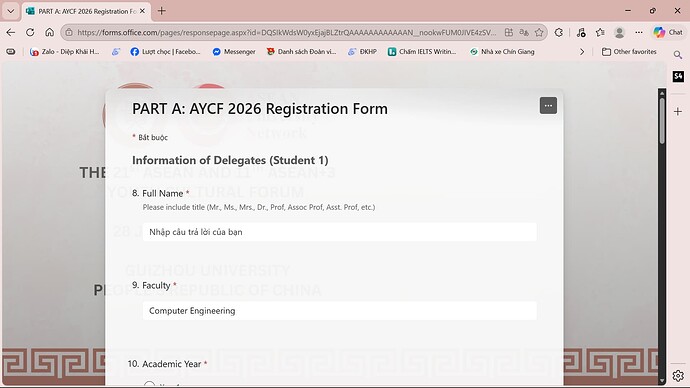The image size is (690, 388).
Task: Open Nhà xe Chín Giang bookmark
Action: tap(502, 51)
